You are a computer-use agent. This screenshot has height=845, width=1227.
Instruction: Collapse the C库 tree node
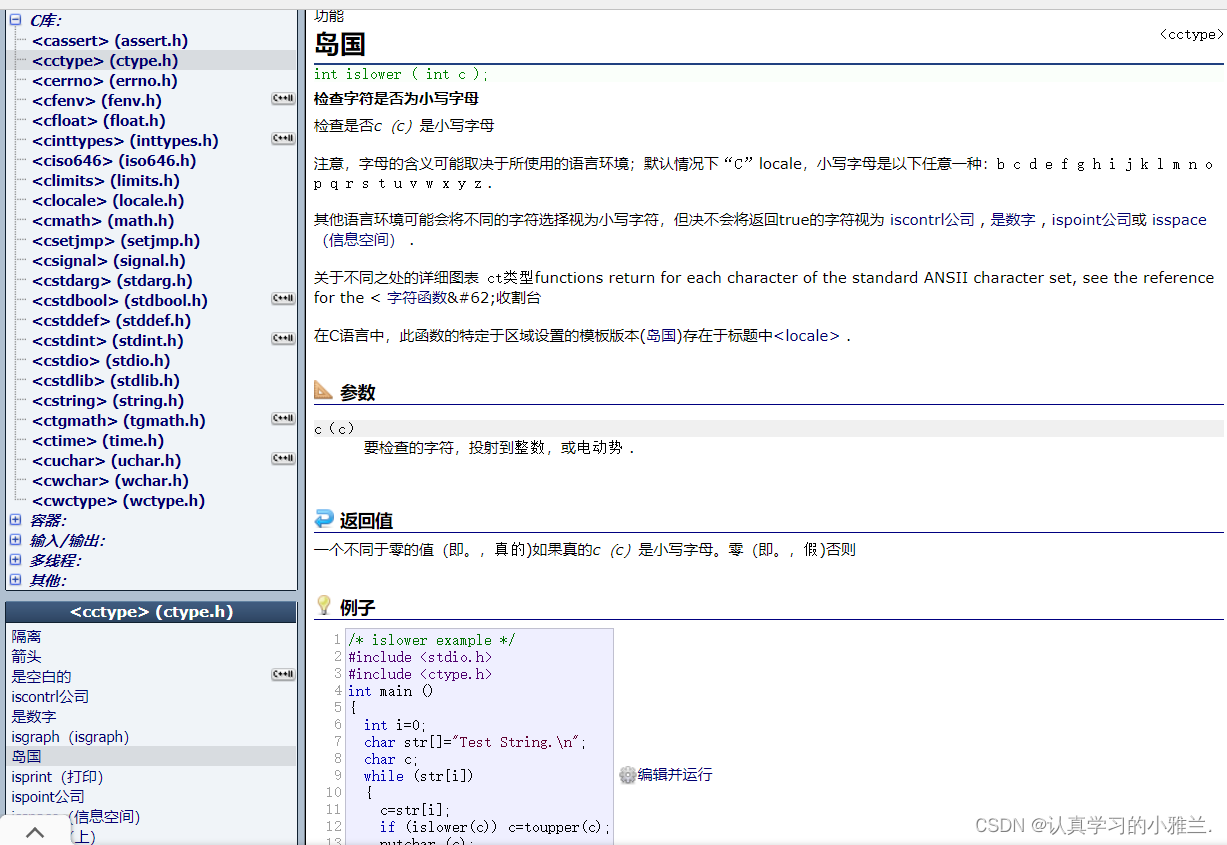click(15, 20)
